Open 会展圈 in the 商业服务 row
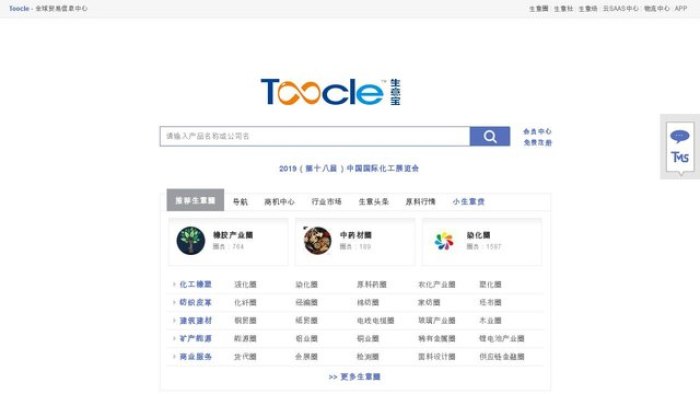Viewport: 700px width, 394px height. tap(306, 357)
